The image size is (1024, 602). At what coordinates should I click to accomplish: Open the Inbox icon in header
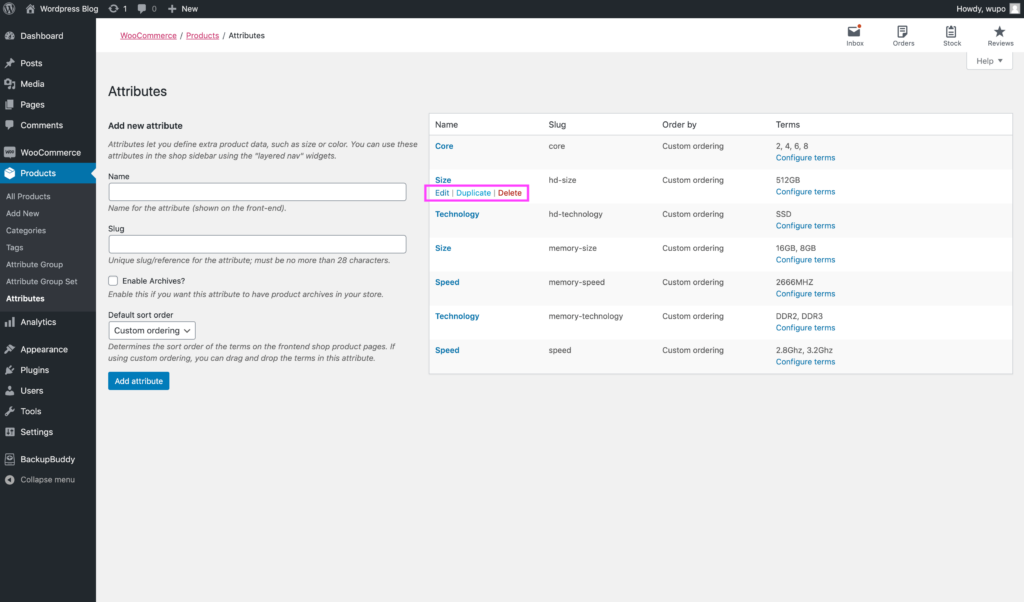click(854, 33)
